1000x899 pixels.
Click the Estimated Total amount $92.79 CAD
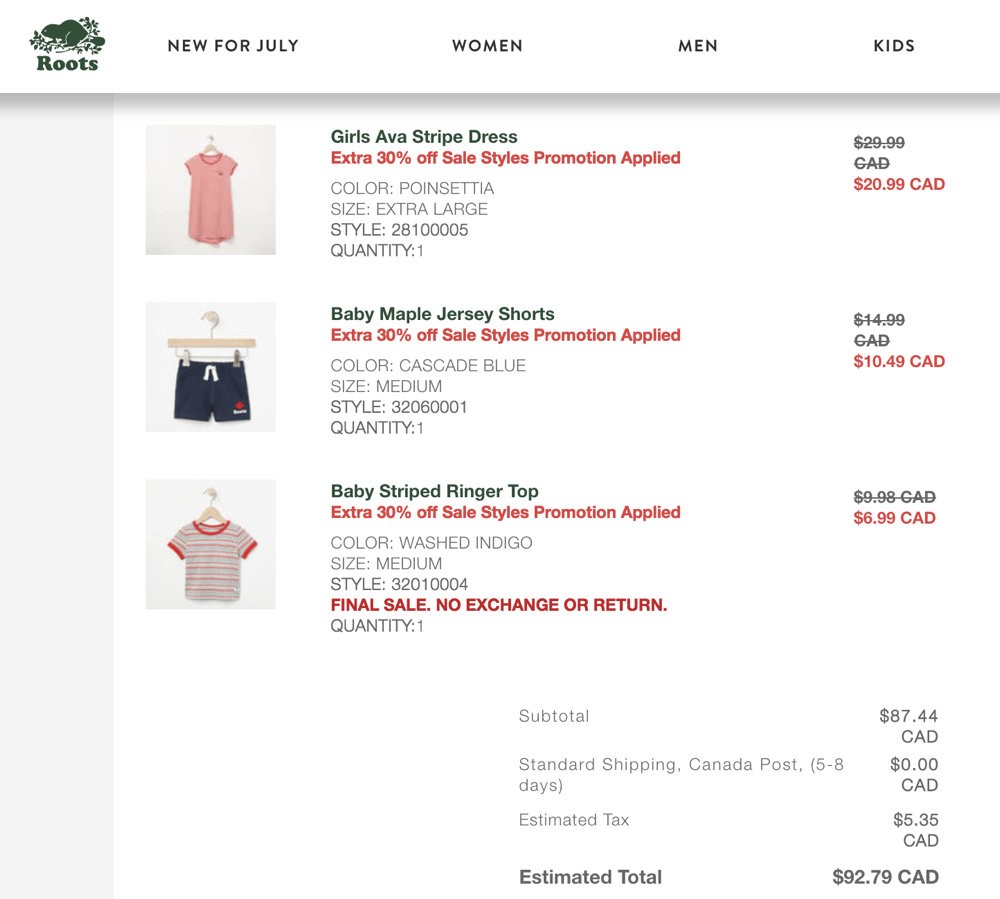coord(885,877)
